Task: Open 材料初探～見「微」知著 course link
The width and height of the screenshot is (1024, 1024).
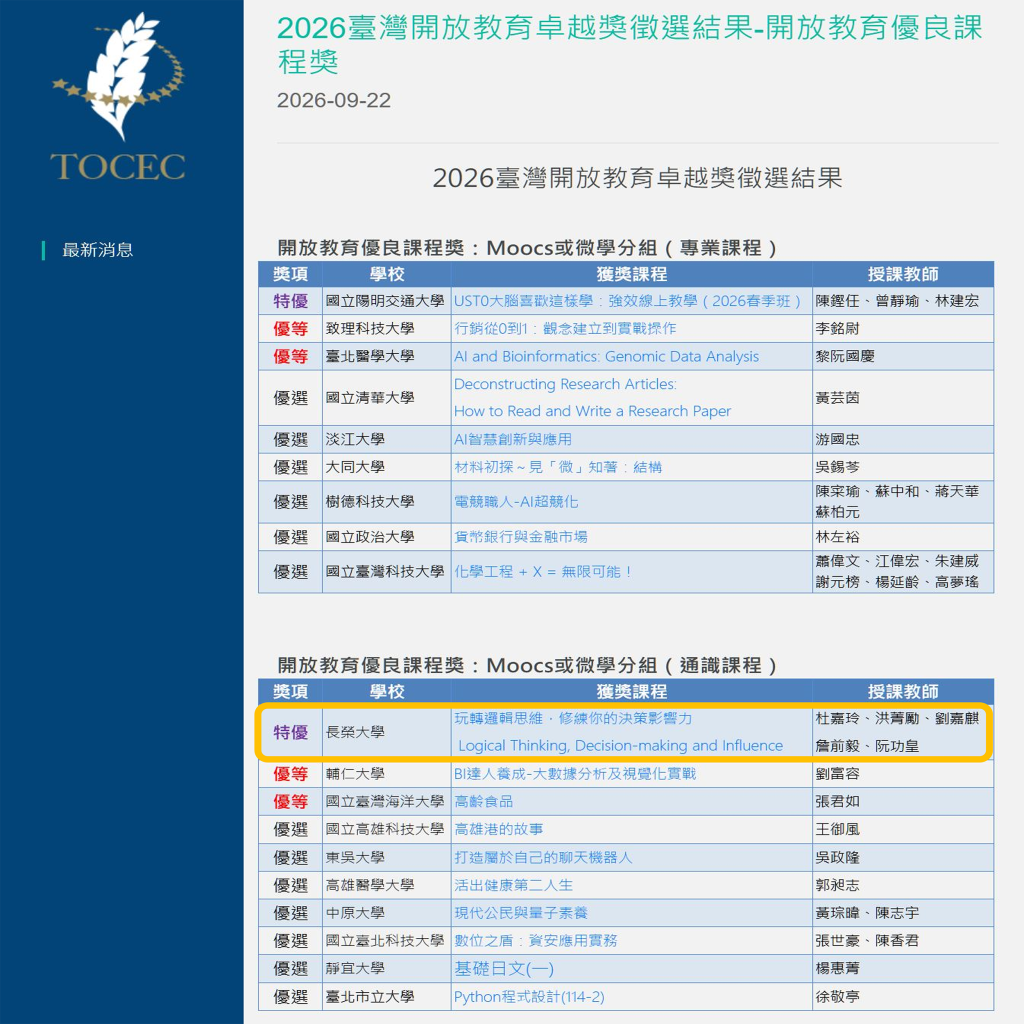Action: pyautogui.click(x=558, y=467)
